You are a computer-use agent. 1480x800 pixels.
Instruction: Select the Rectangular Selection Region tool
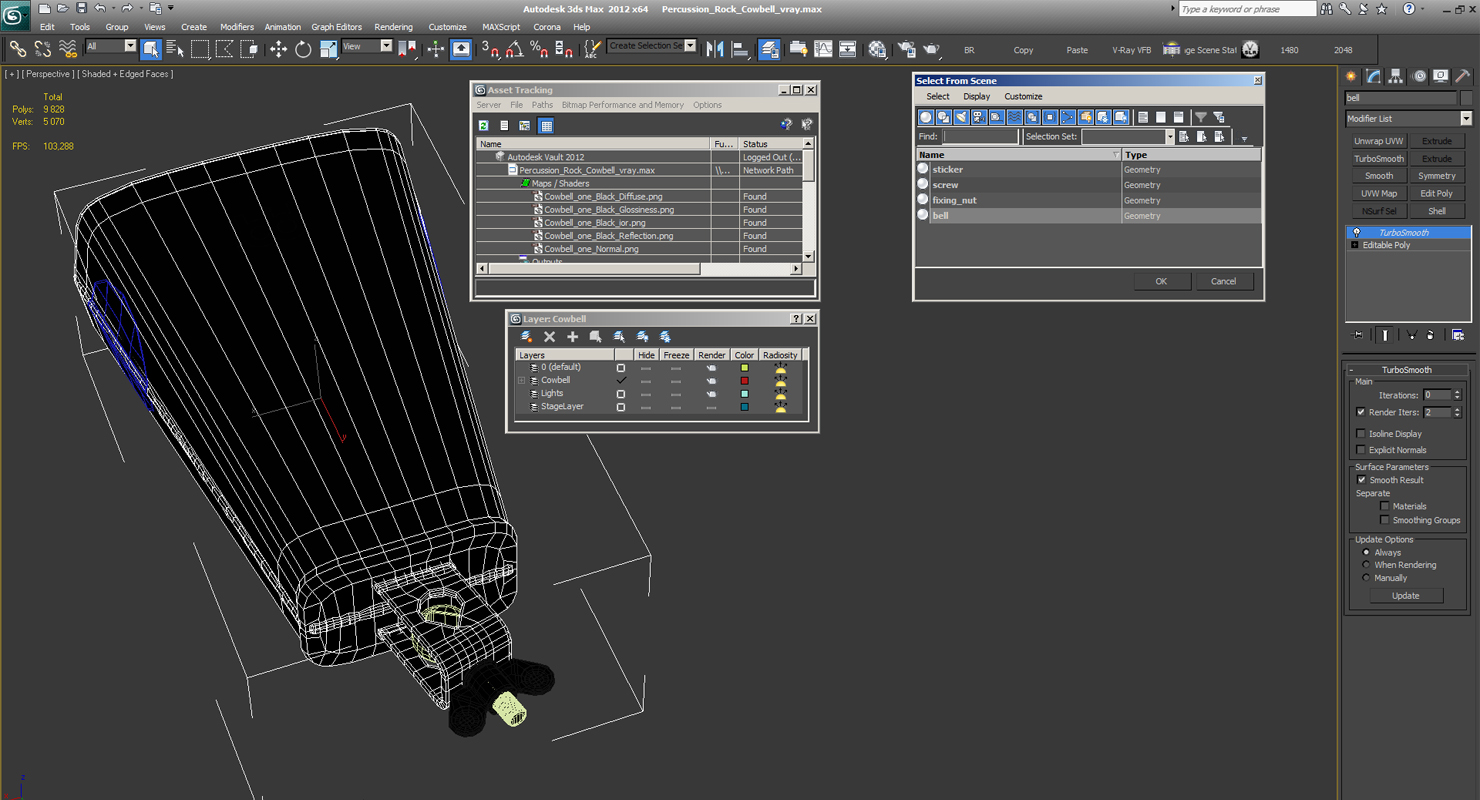click(x=200, y=49)
